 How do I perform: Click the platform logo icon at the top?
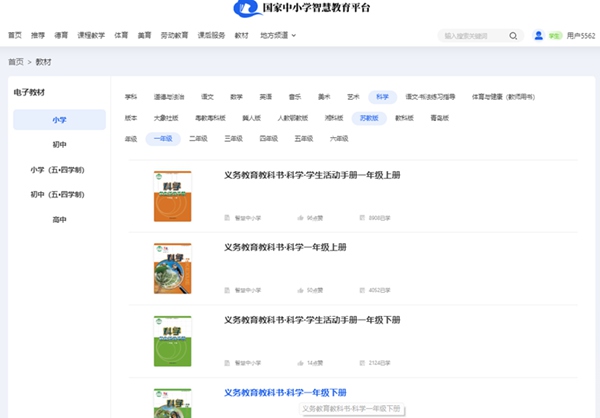(247, 8)
